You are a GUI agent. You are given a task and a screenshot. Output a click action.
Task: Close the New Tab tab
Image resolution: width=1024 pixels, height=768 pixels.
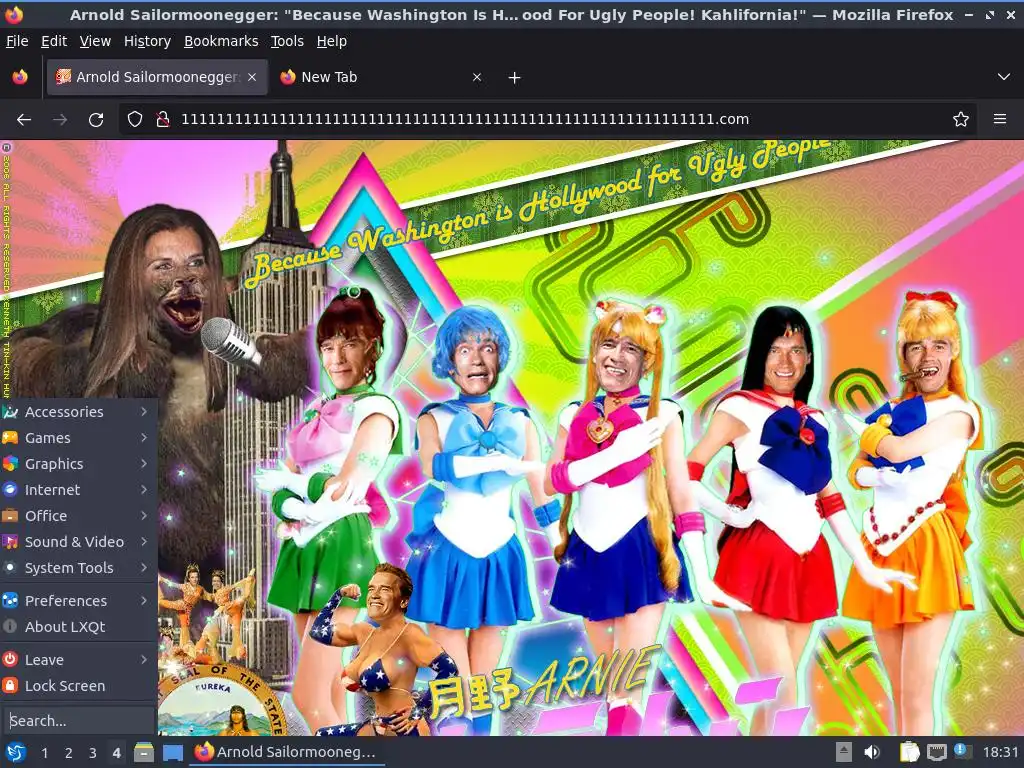(477, 77)
